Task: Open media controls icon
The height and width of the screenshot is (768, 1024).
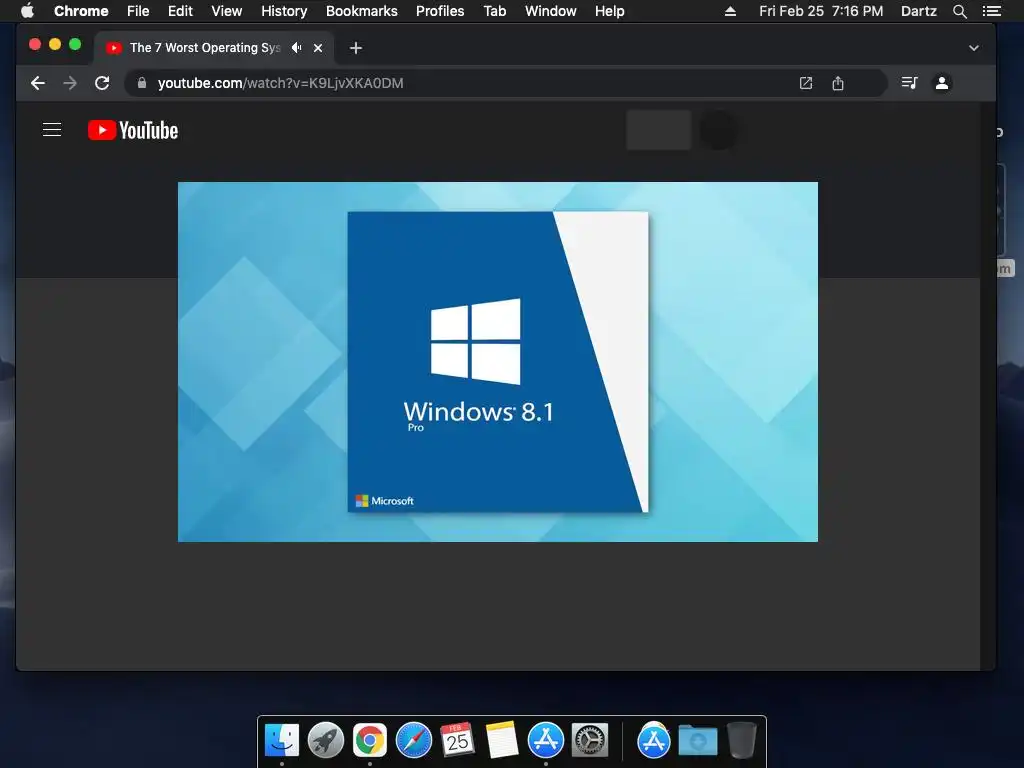Action: 910,83
